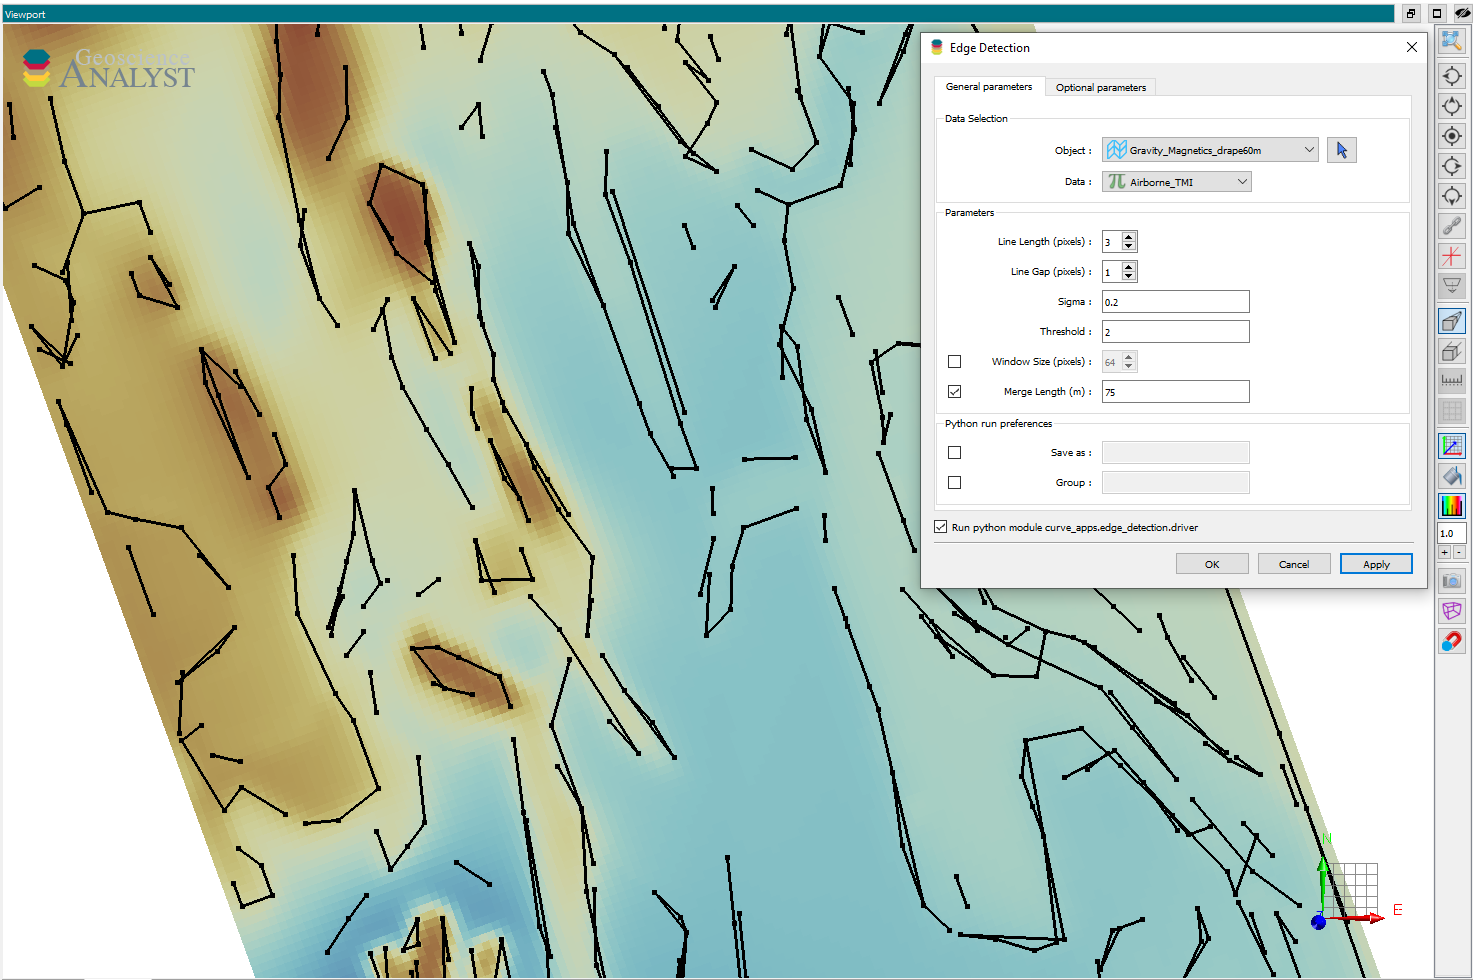Click the red magnet snap icon

click(x=1452, y=641)
